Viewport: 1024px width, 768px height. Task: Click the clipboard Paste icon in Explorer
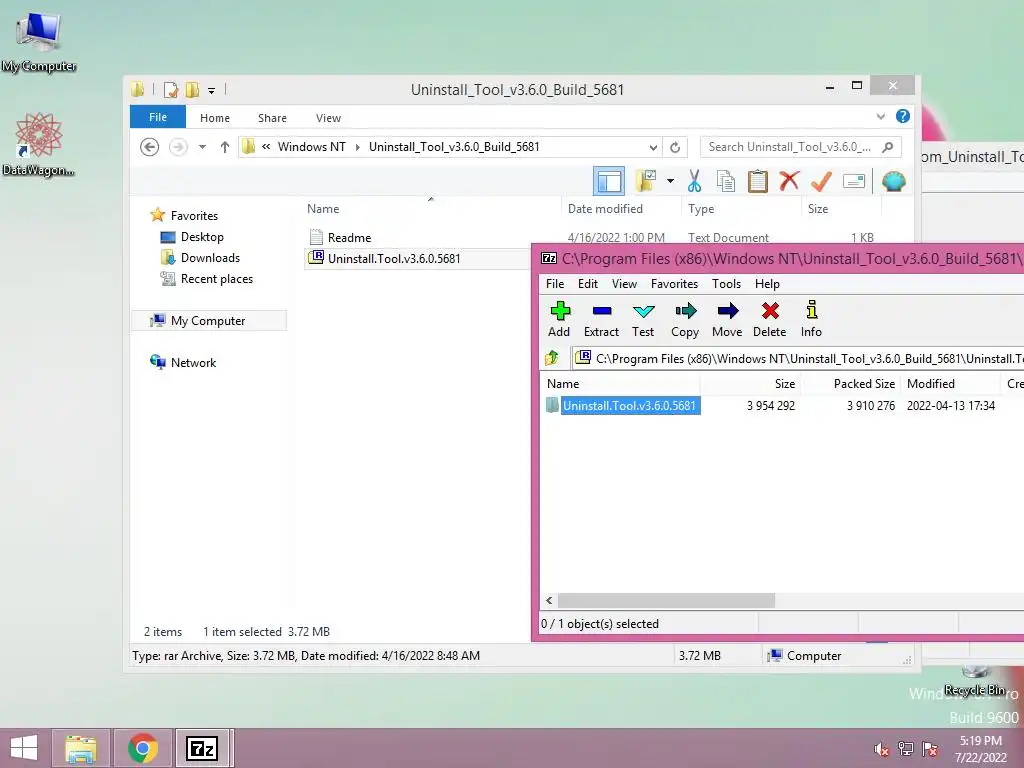tap(758, 181)
